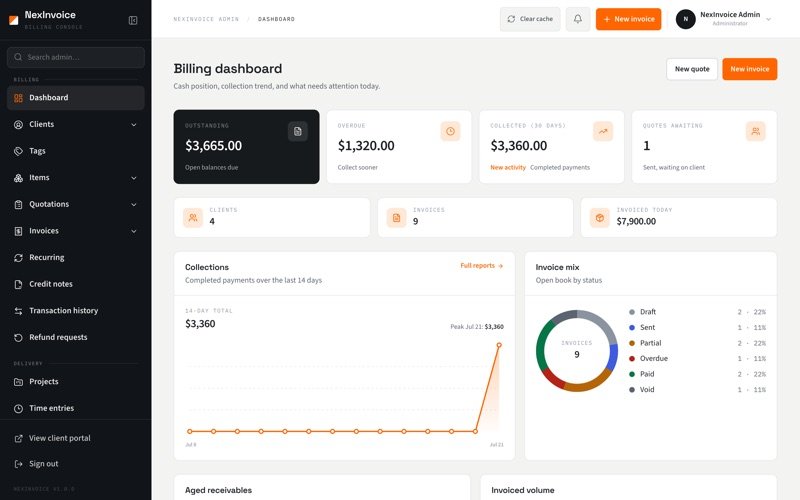Open Transaction history menu item
The height and width of the screenshot is (500, 800).
pyautogui.click(x=76, y=311)
